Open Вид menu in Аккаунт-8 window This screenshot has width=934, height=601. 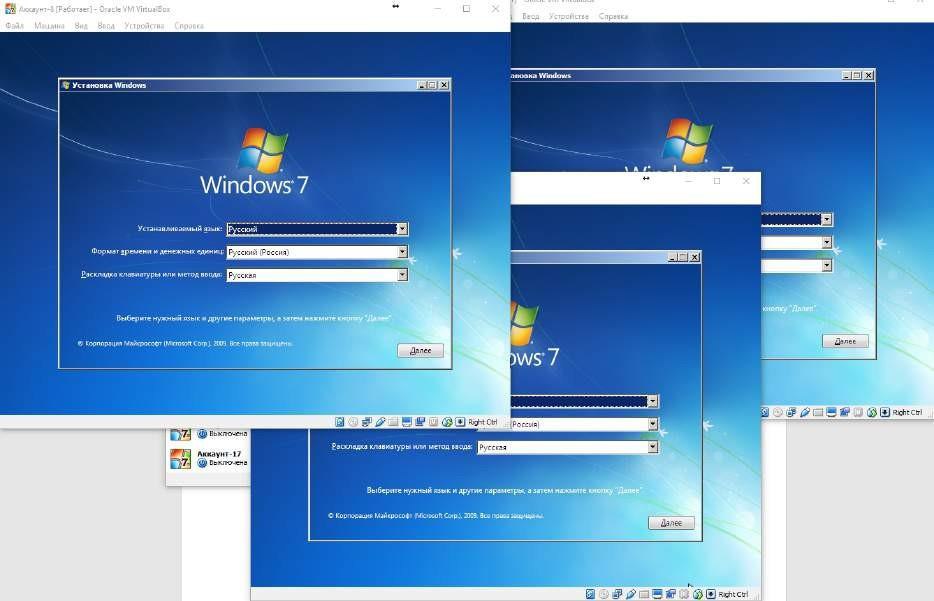point(81,26)
